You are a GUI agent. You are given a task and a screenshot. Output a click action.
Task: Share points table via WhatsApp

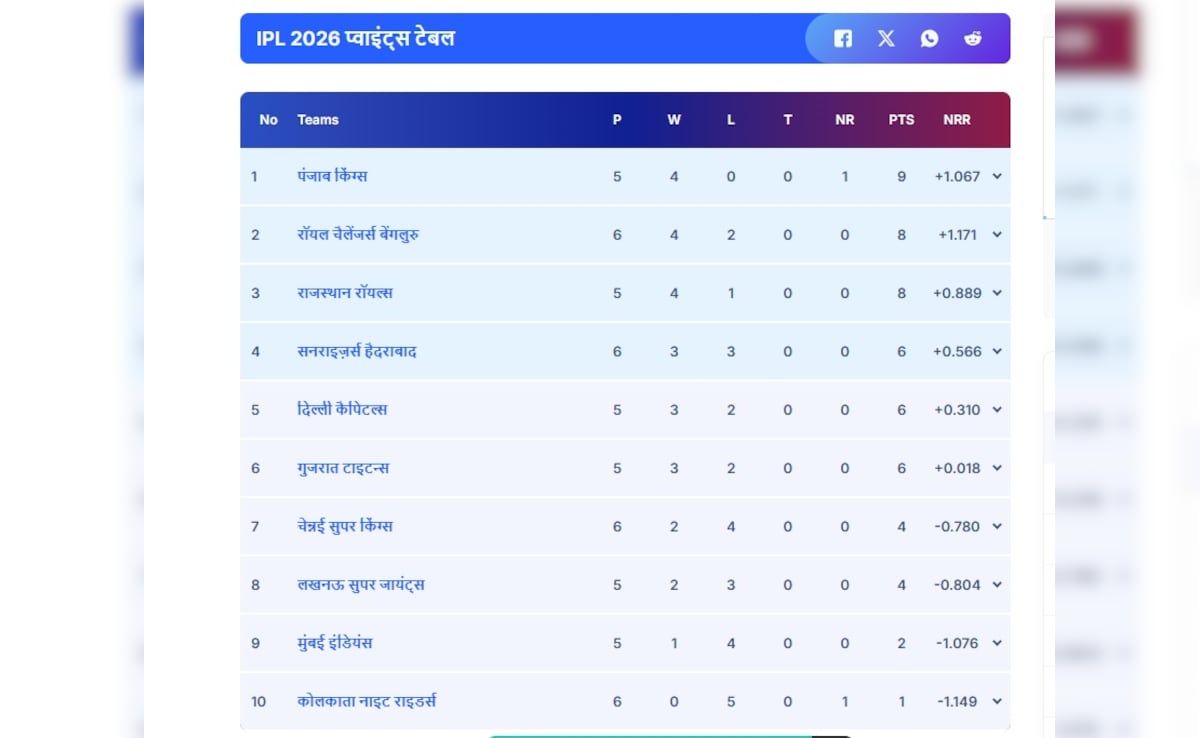point(929,38)
